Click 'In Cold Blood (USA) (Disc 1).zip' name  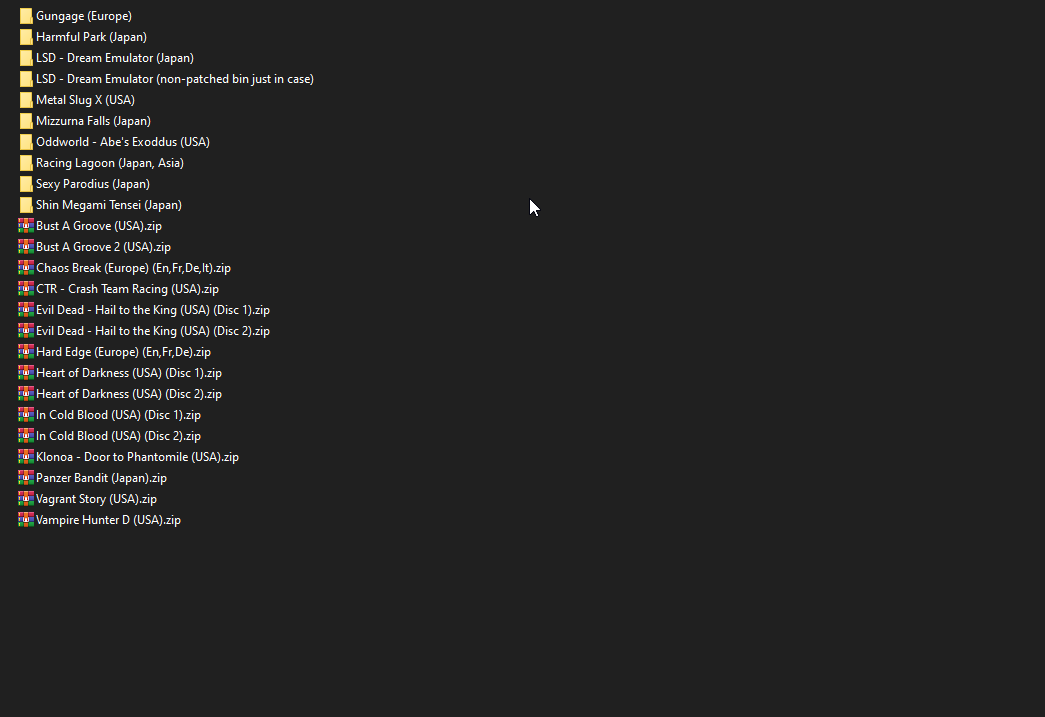pos(119,414)
